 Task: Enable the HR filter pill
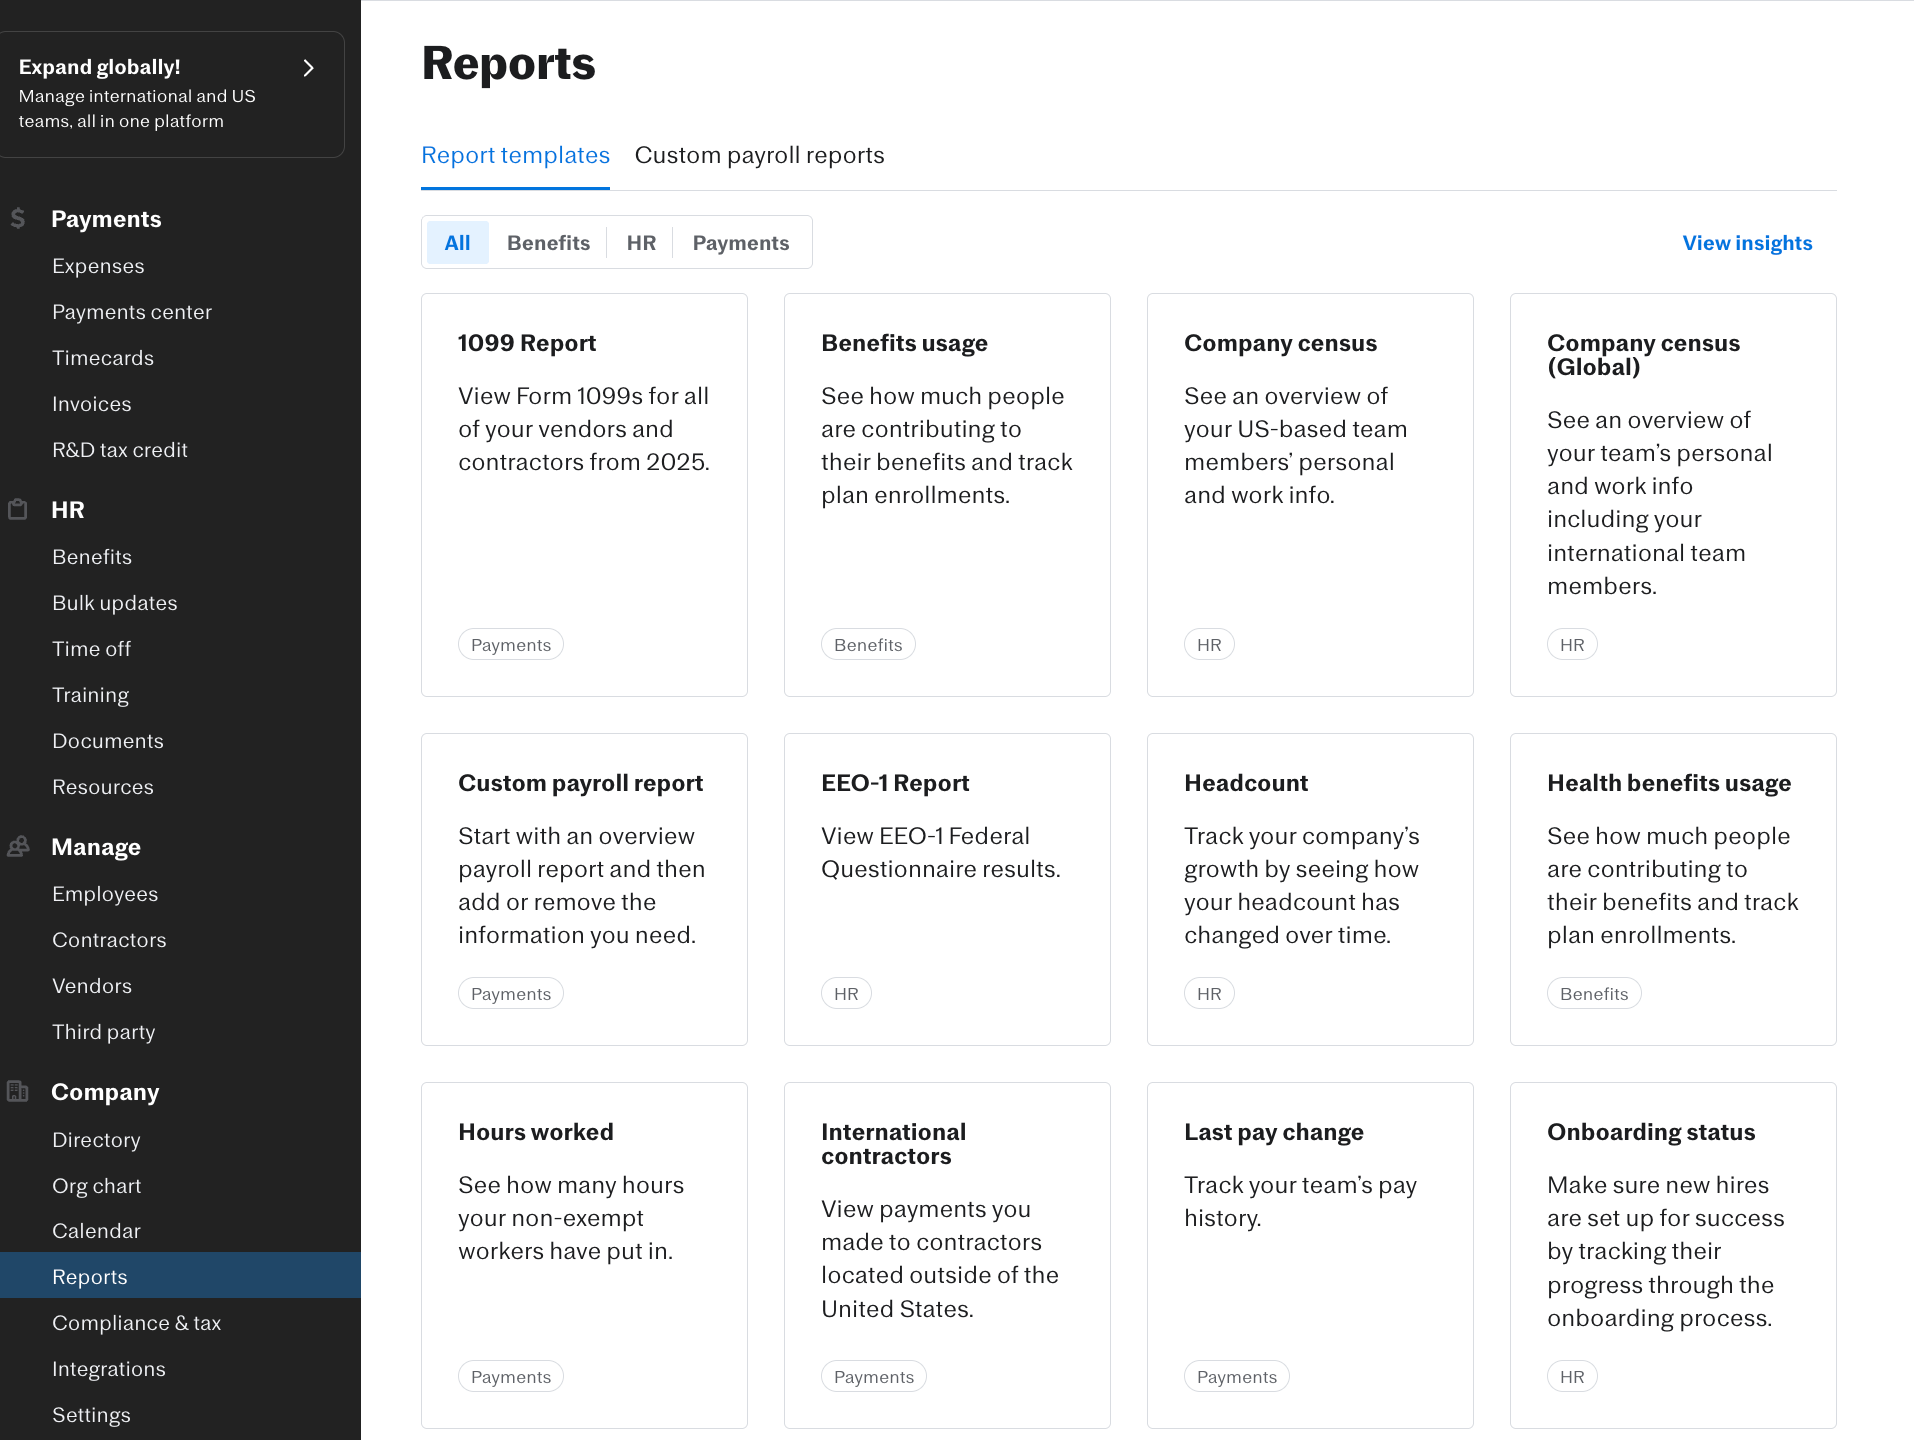tap(641, 242)
